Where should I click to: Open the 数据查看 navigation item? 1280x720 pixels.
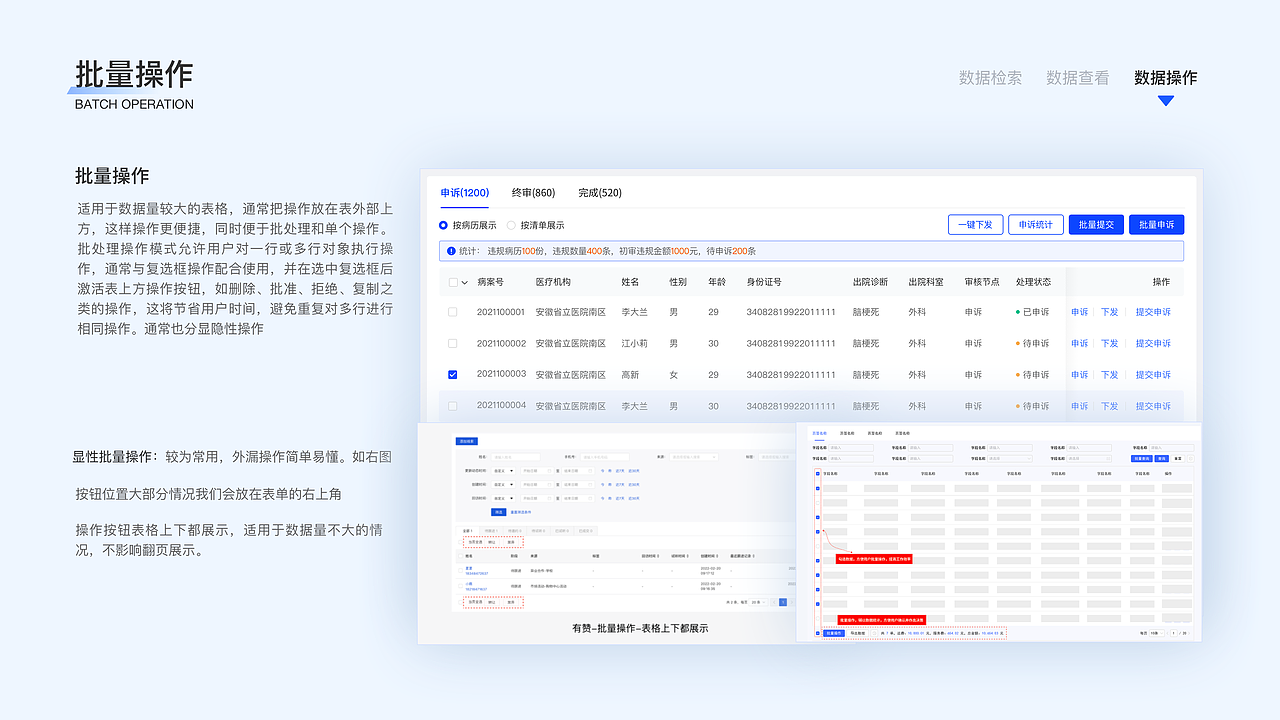click(1077, 78)
